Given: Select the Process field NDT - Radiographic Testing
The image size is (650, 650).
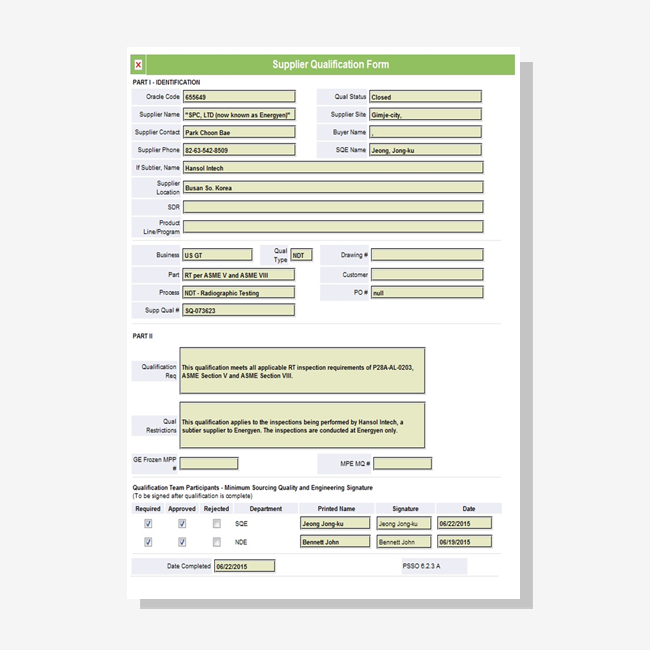Looking at the screenshot, I should tap(239, 293).
